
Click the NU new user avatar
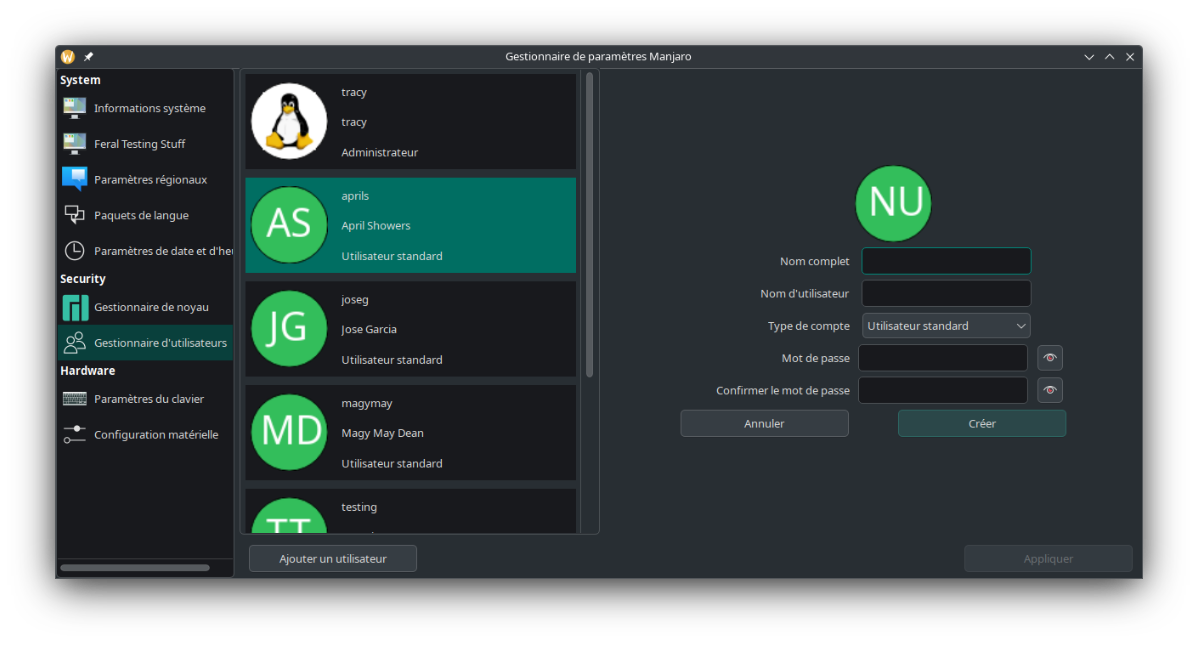[893, 203]
